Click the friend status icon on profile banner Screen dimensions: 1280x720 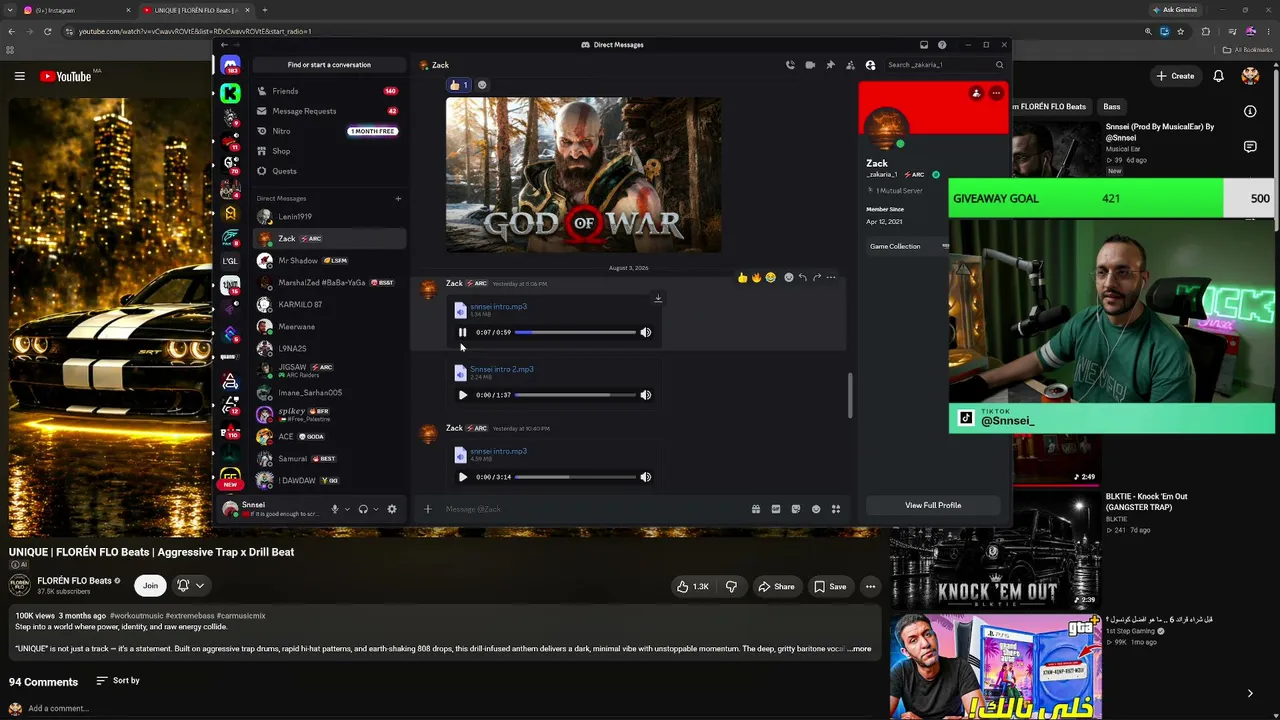click(976, 93)
